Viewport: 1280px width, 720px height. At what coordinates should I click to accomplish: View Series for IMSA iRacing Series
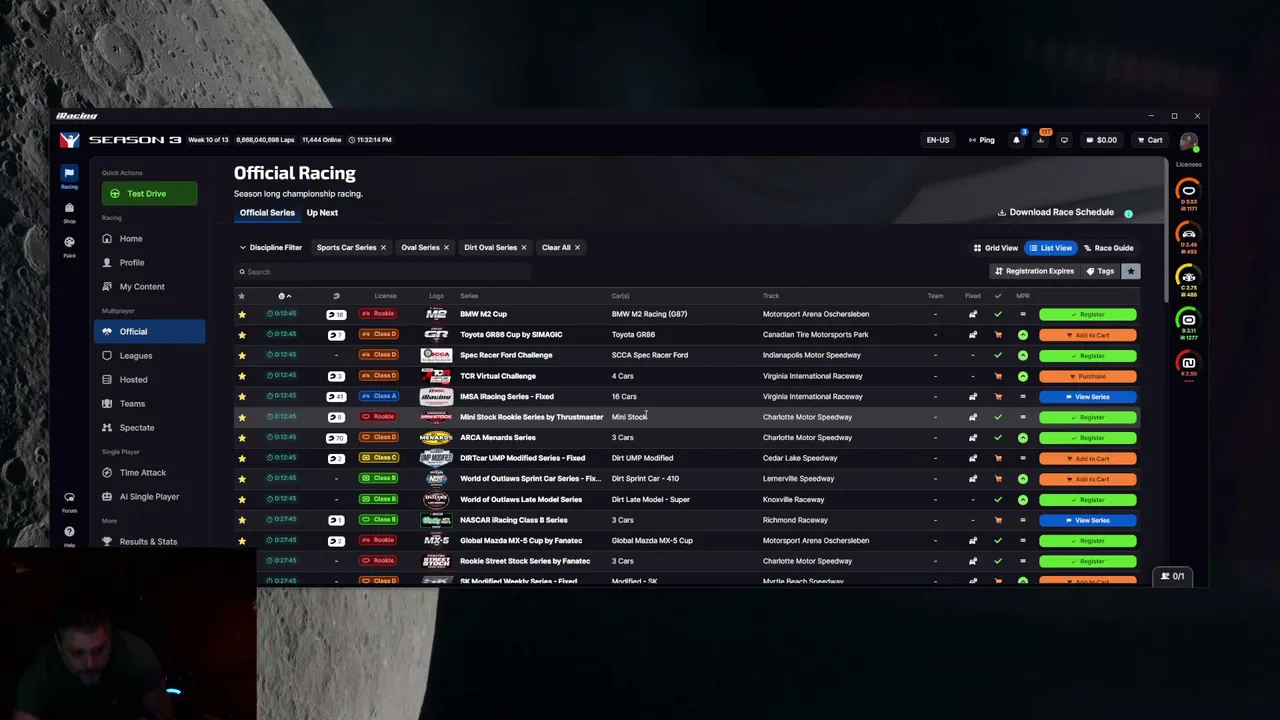click(x=1087, y=397)
